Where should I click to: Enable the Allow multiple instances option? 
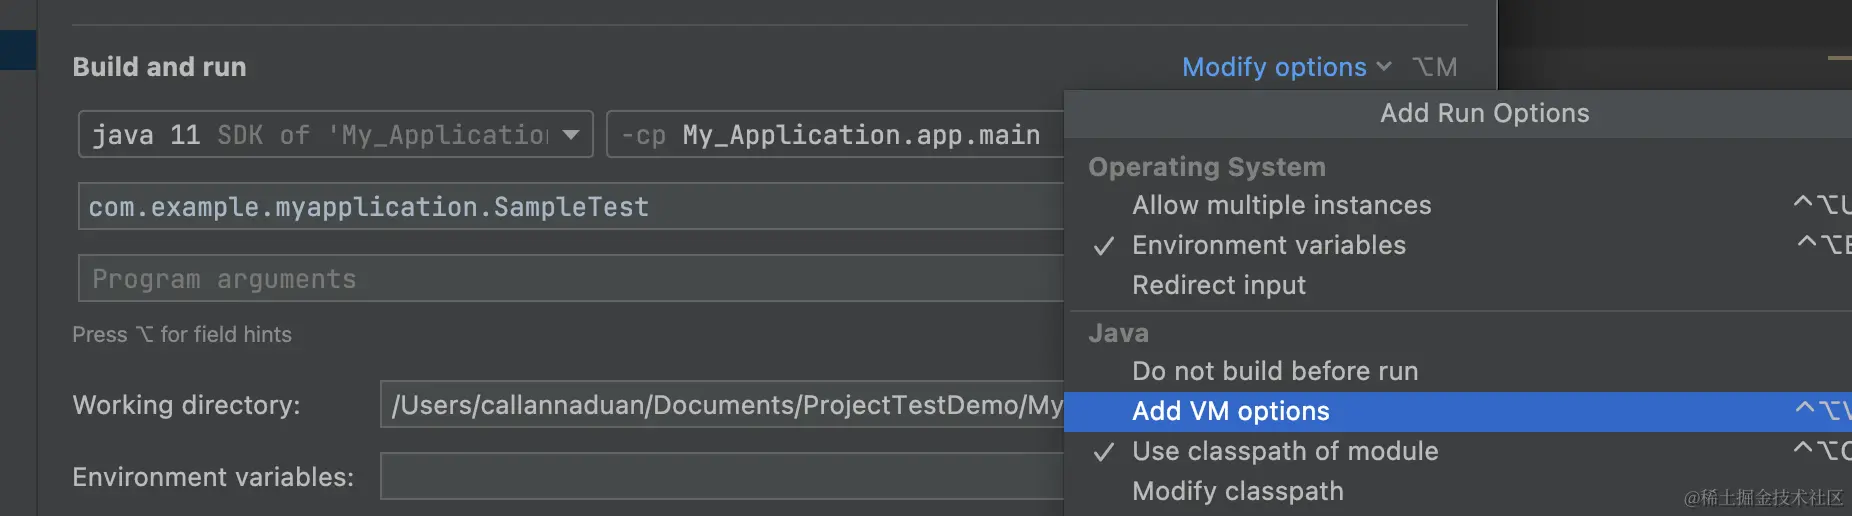[1281, 205]
